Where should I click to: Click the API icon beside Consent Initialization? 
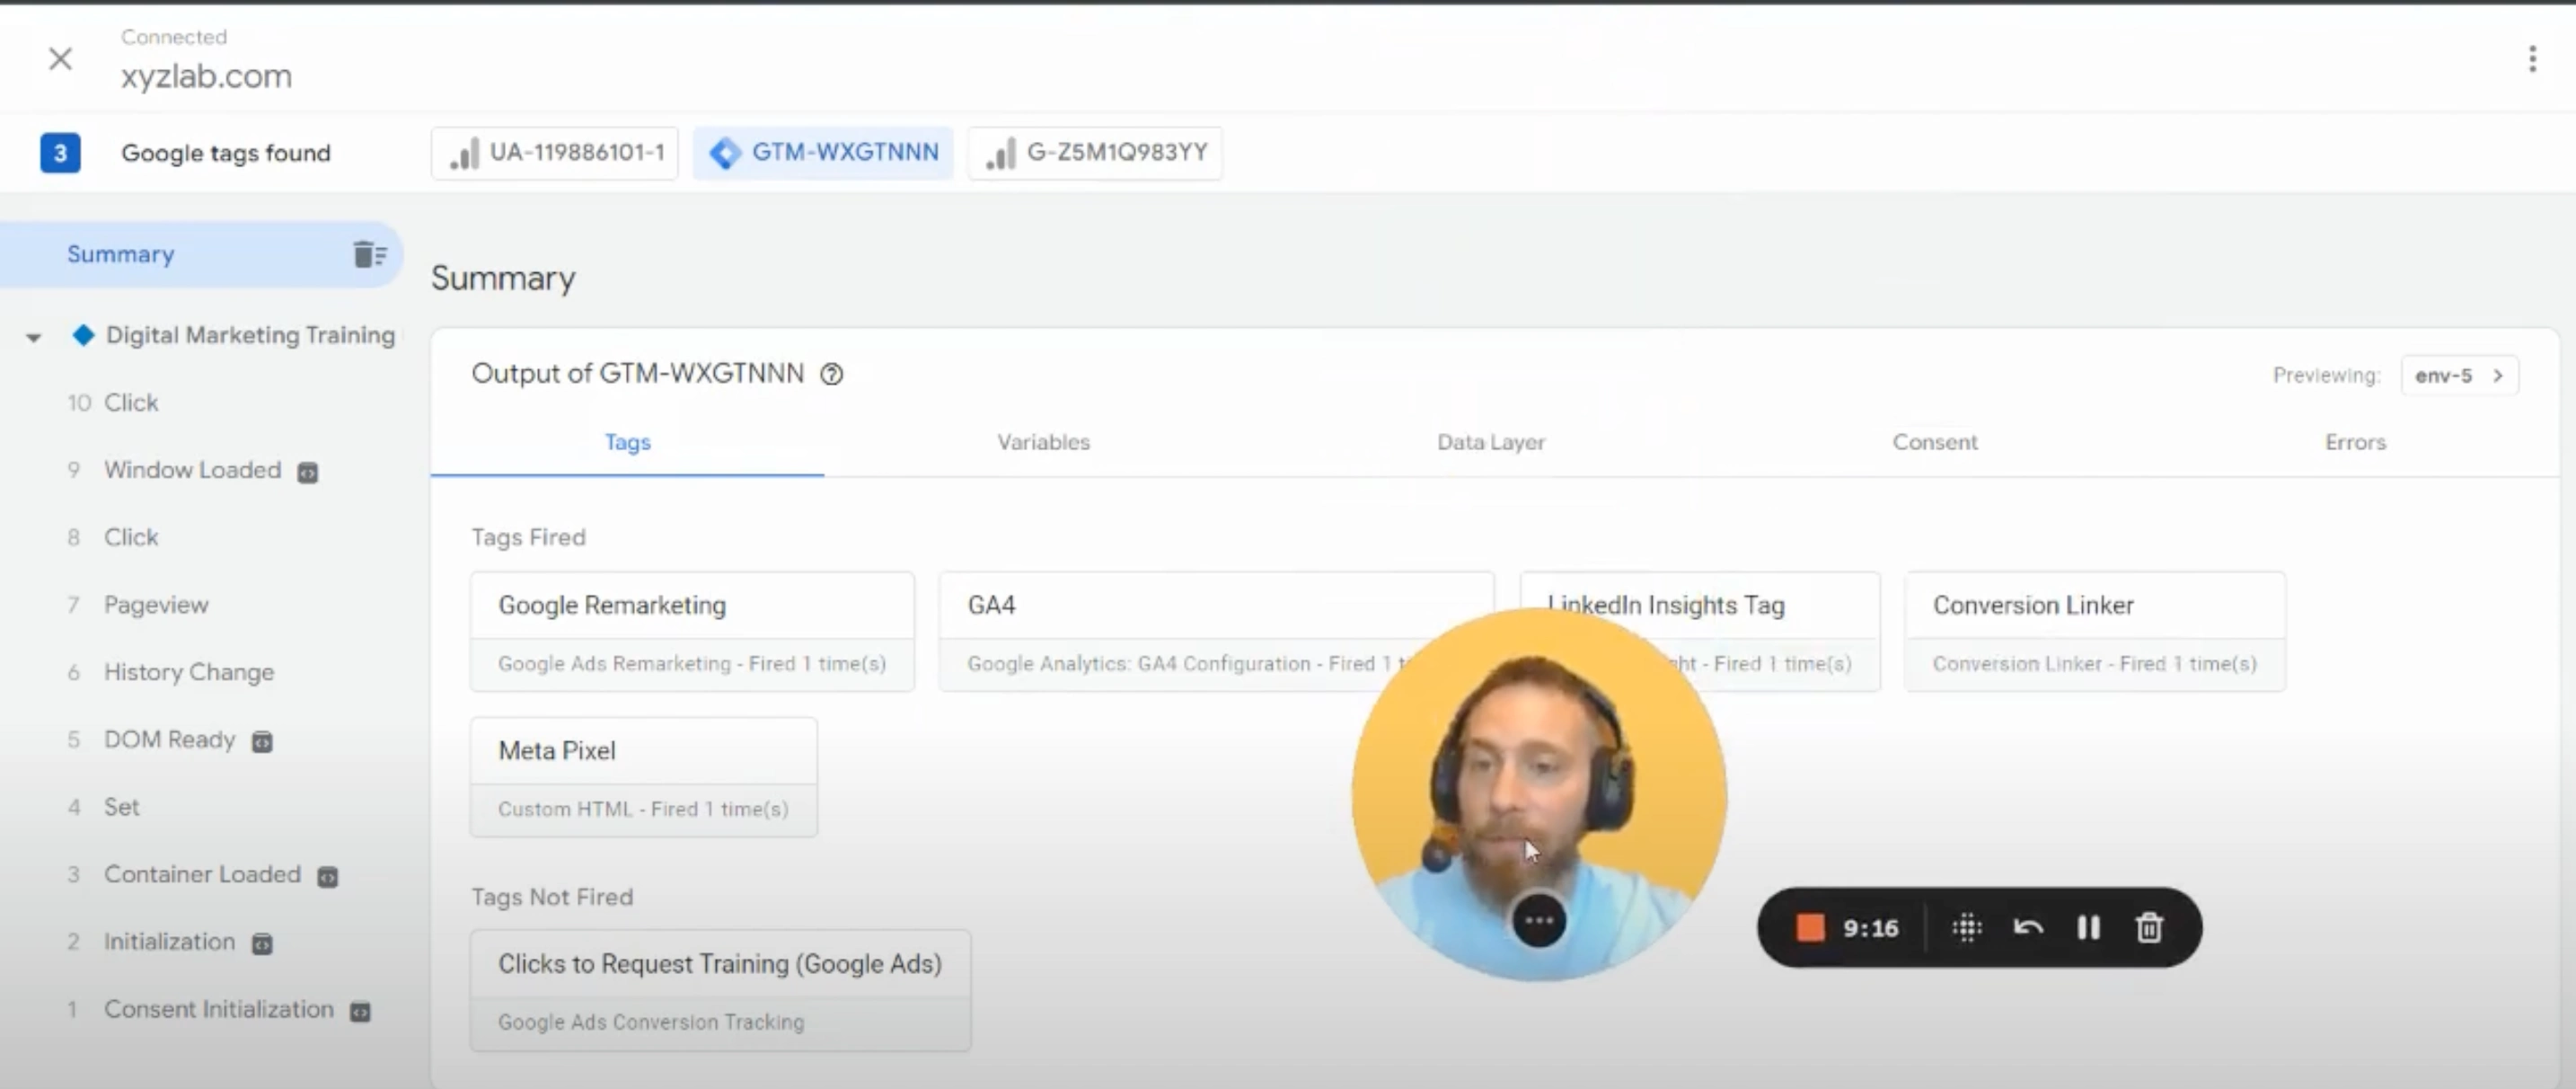(360, 1012)
